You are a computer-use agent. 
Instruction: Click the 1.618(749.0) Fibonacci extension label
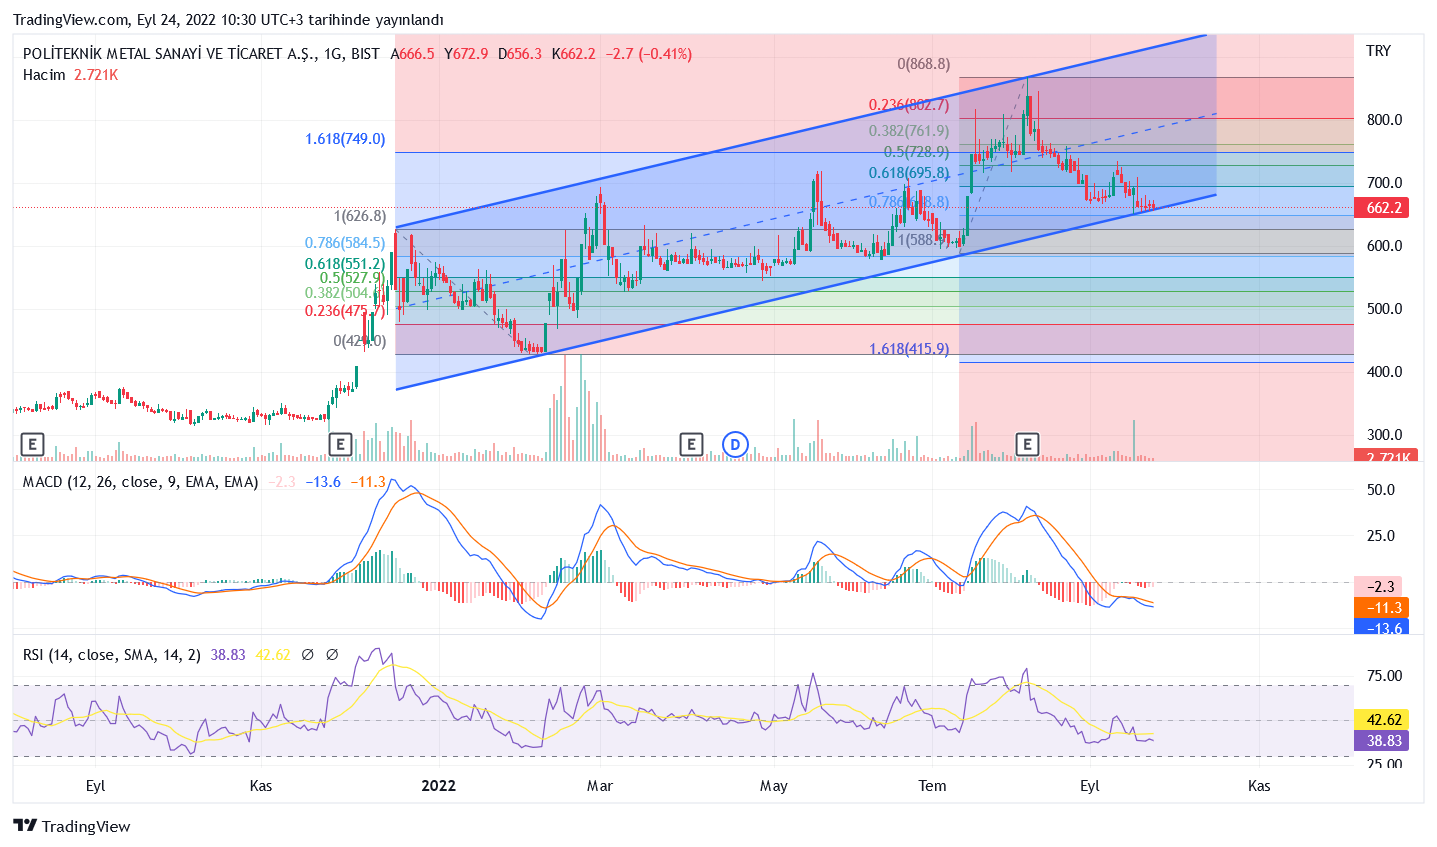(345, 139)
